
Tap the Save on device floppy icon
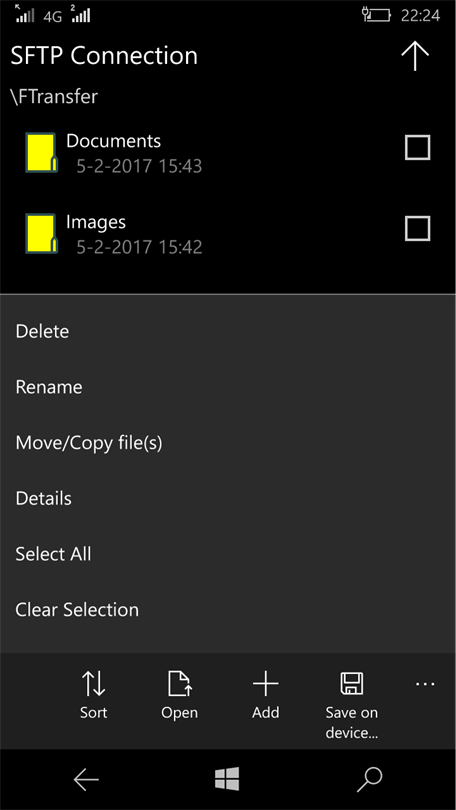tap(352, 683)
